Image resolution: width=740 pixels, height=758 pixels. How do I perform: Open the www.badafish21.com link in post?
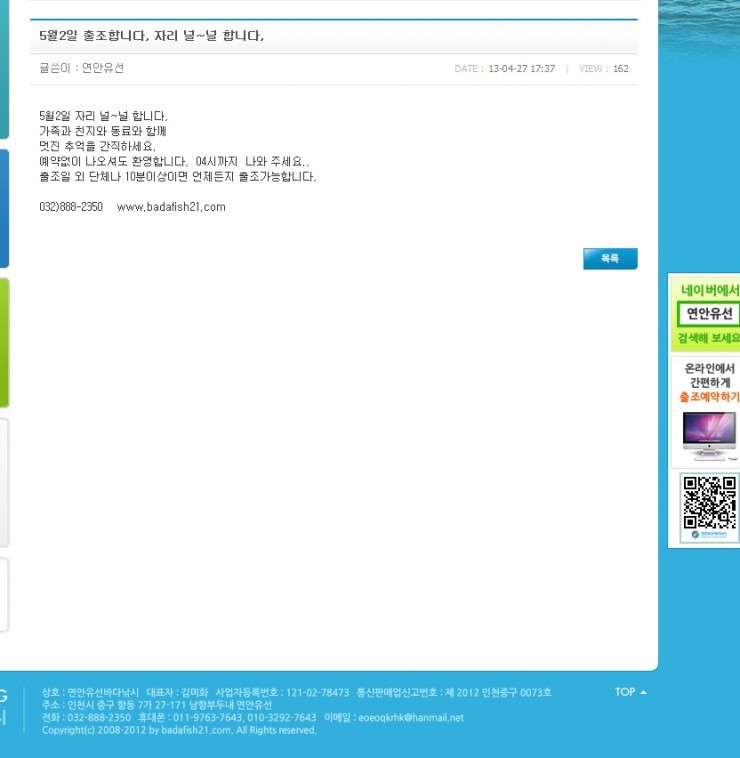pyautogui.click(x=171, y=207)
